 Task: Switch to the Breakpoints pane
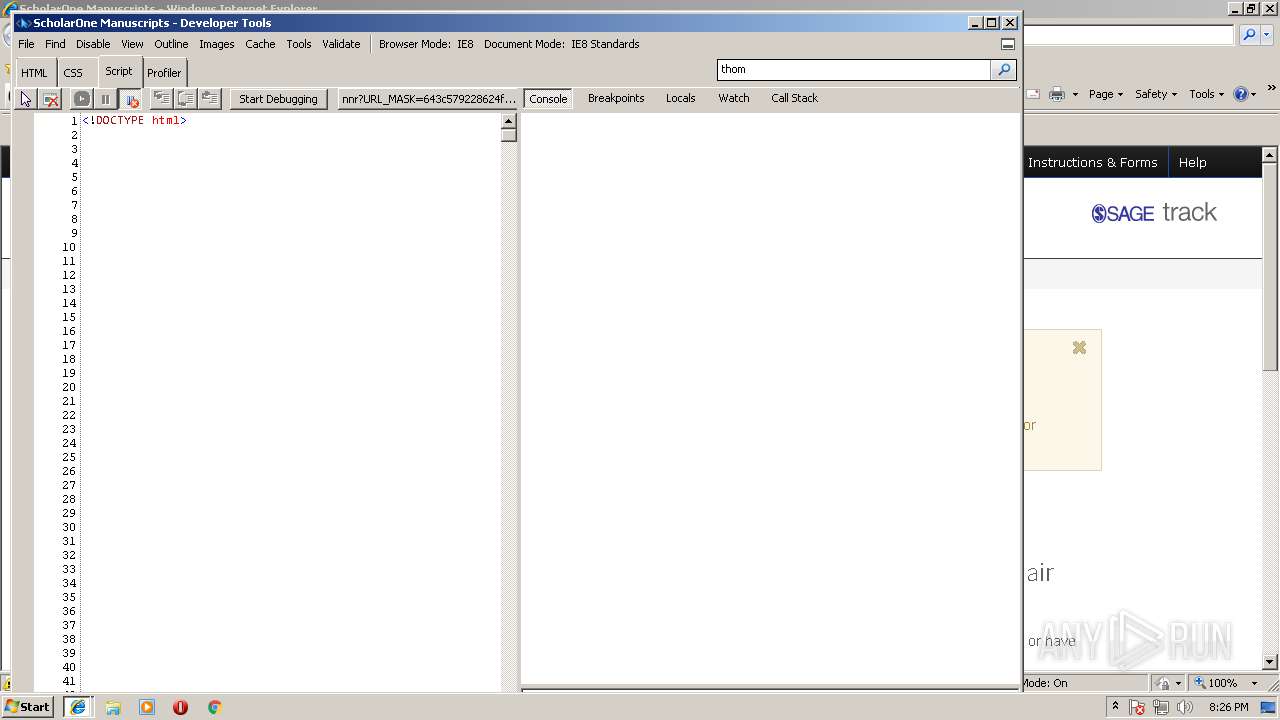click(616, 98)
